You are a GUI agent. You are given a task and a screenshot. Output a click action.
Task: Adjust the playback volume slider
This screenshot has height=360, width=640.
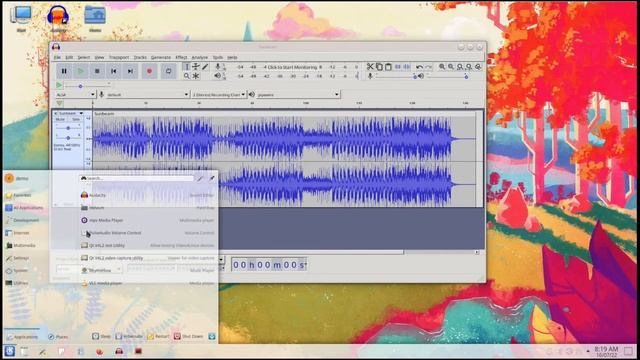447,76
